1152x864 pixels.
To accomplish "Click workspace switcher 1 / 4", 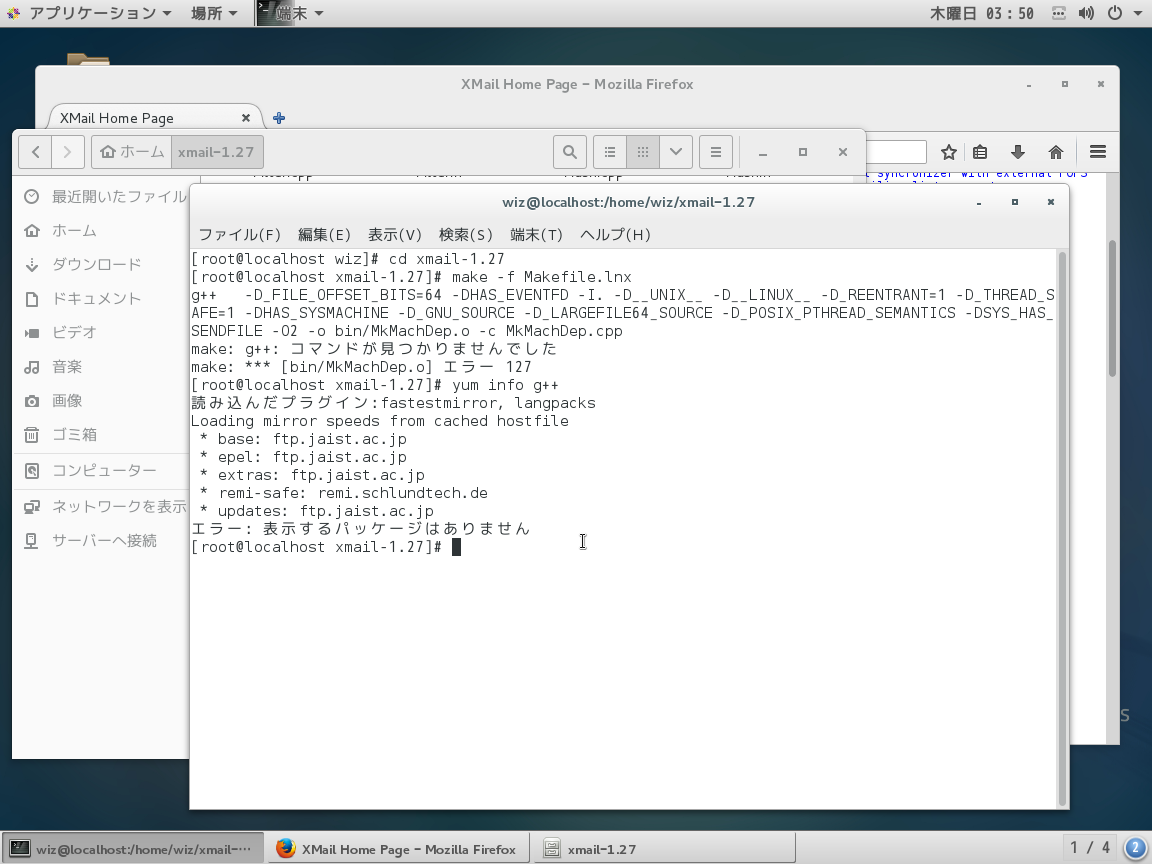I will click(x=1090, y=848).
